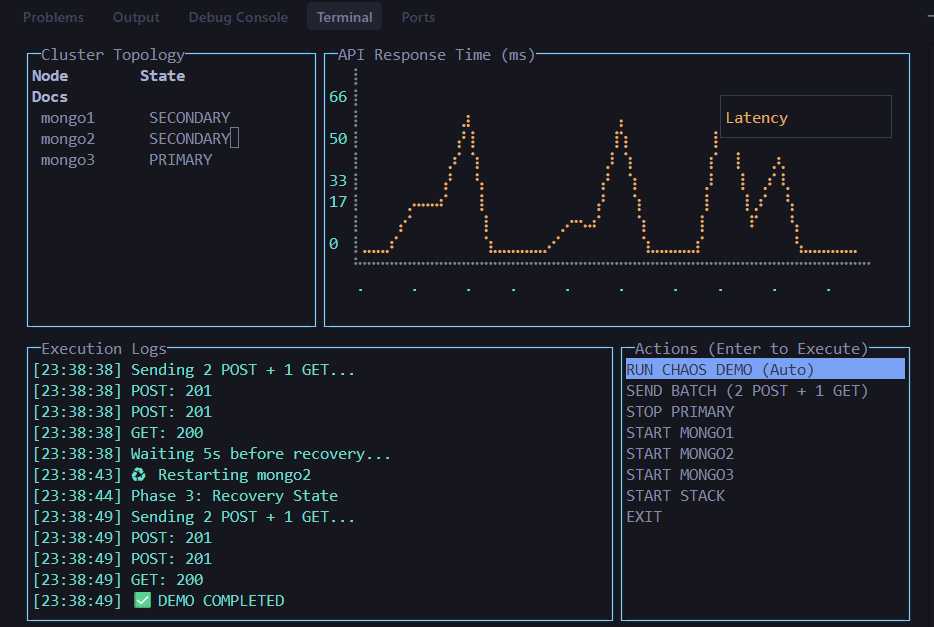
Task: Click the Actions (Enter to Execute) title
Action: pos(751,348)
